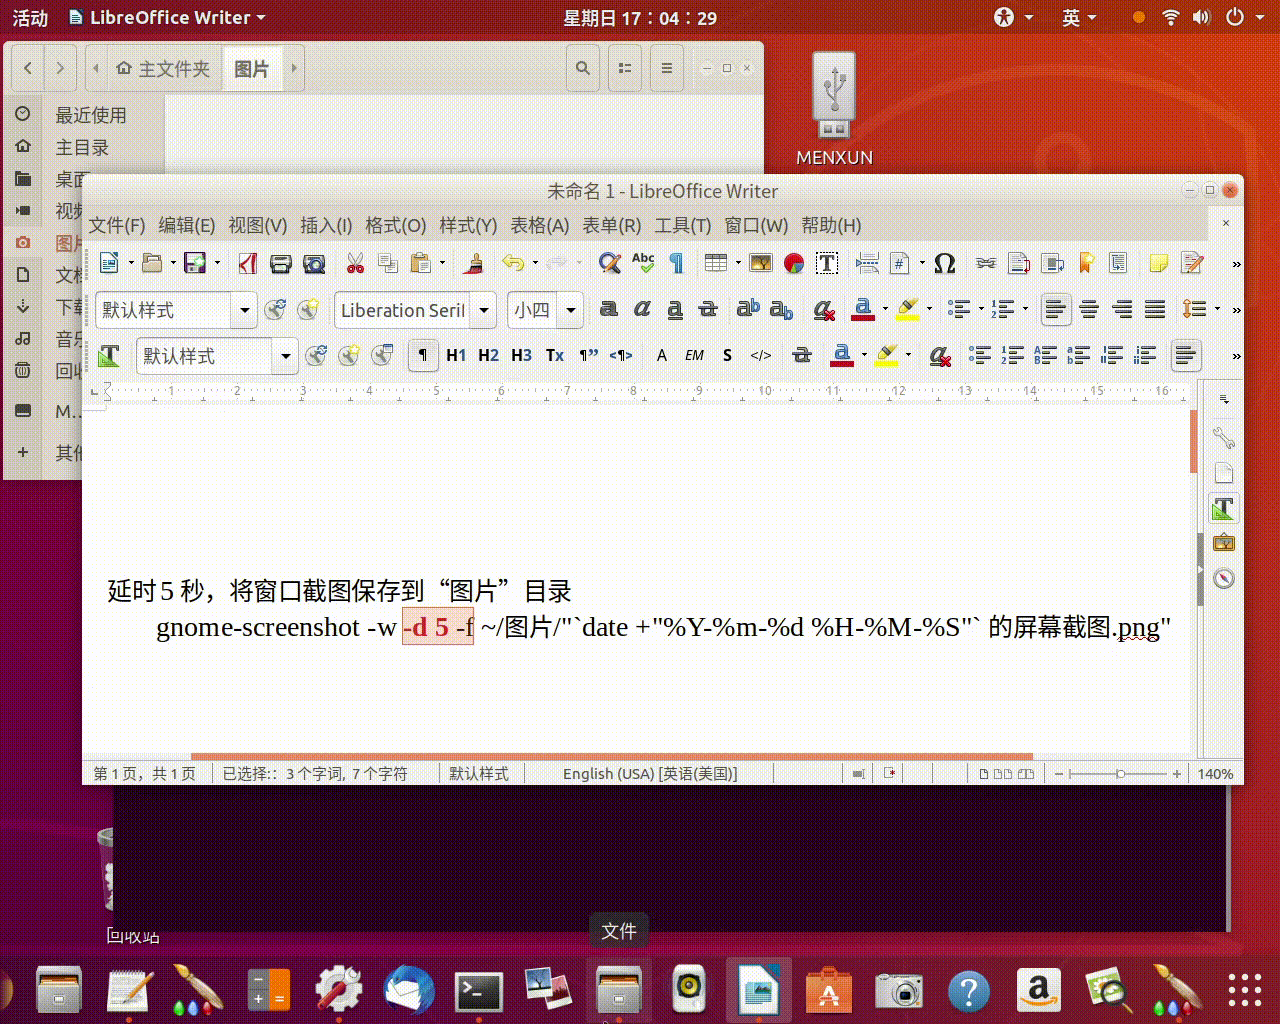This screenshot has width=1280, height=1024.
Task: Click 活动 Activities in top bar
Action: [x=30, y=18]
